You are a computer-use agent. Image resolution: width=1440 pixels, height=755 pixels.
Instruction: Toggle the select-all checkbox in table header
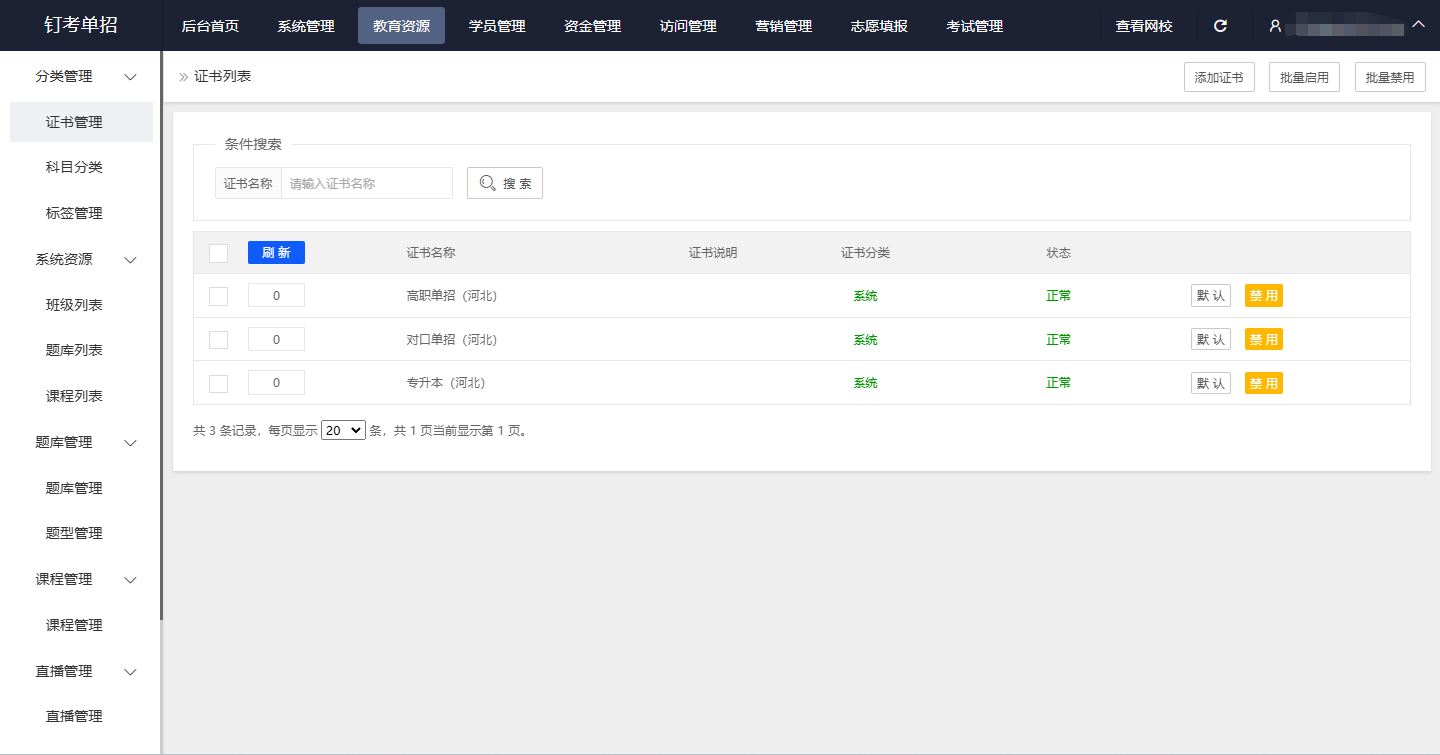218,253
